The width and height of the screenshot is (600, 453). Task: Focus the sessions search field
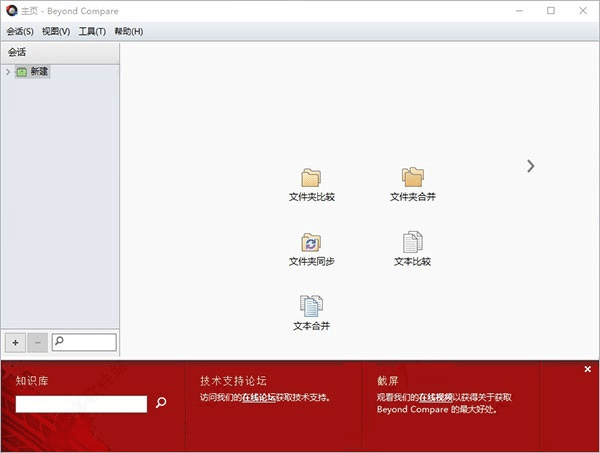[x=84, y=342]
